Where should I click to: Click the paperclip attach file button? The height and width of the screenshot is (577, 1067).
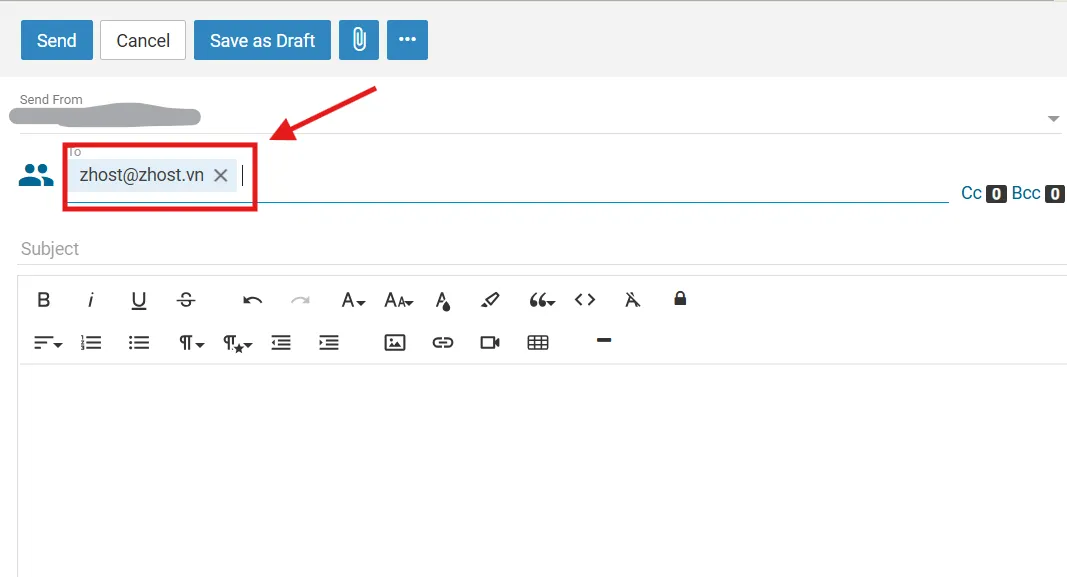pyautogui.click(x=358, y=40)
